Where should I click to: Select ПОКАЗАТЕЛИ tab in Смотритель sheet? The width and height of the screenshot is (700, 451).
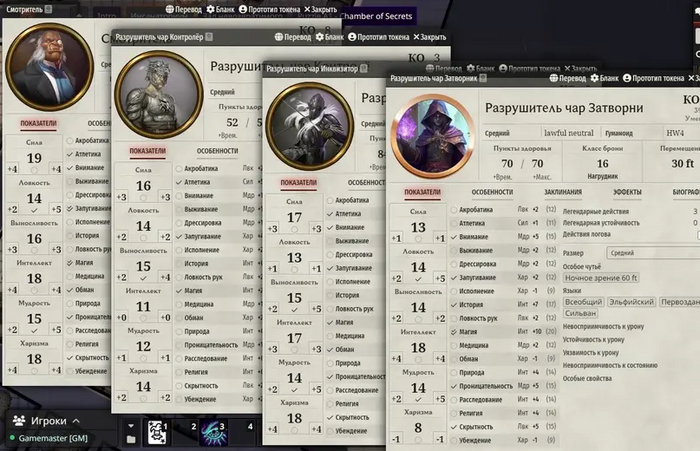point(38,123)
